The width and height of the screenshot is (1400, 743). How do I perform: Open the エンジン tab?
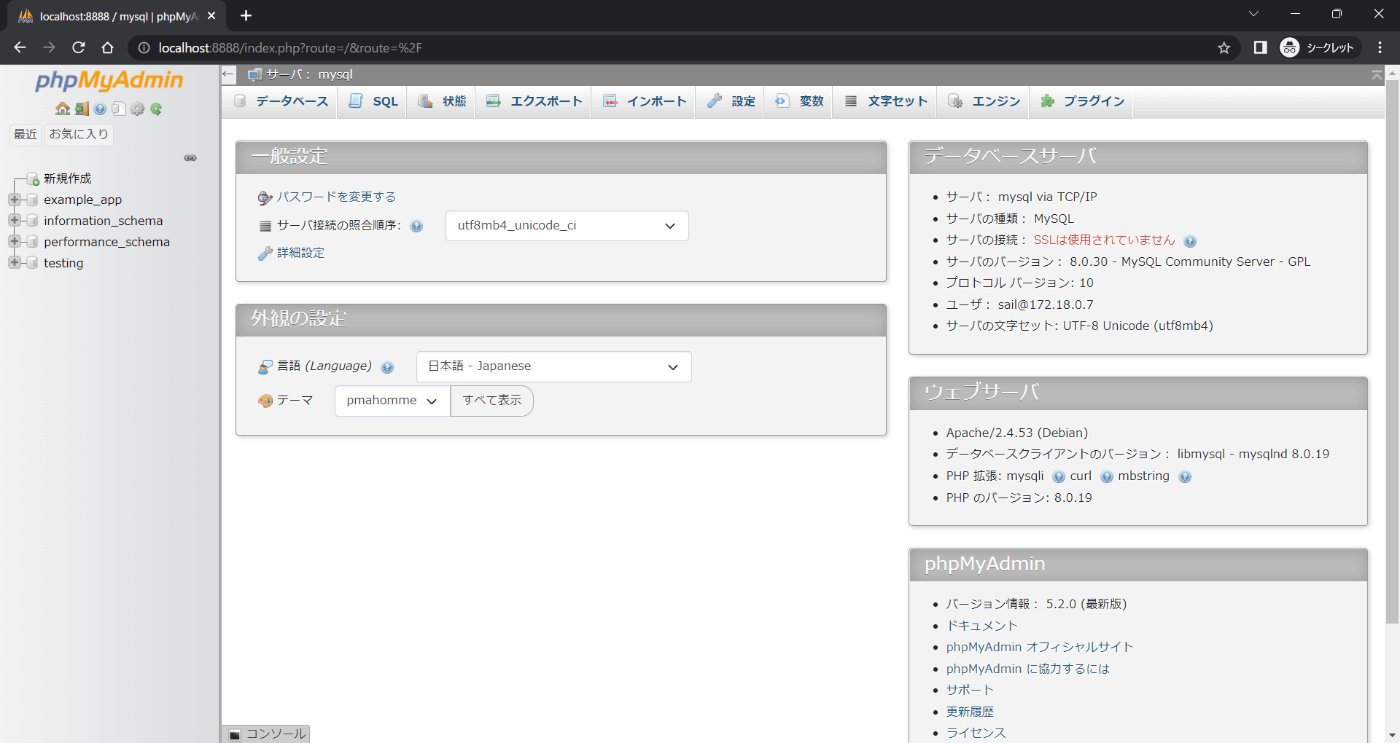click(x=984, y=102)
